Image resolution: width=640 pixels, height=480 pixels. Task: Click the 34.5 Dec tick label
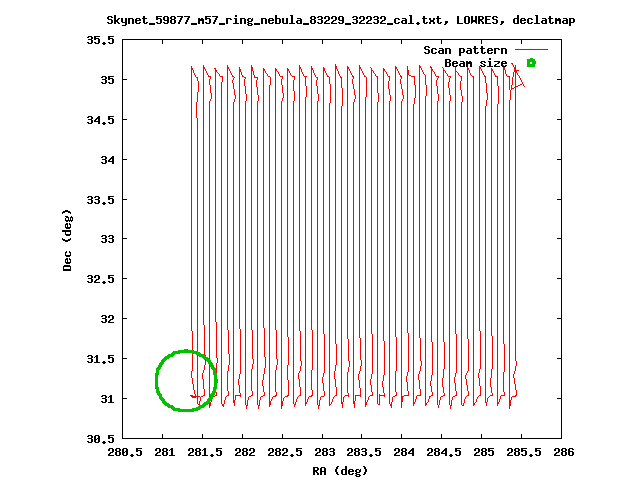click(100, 120)
